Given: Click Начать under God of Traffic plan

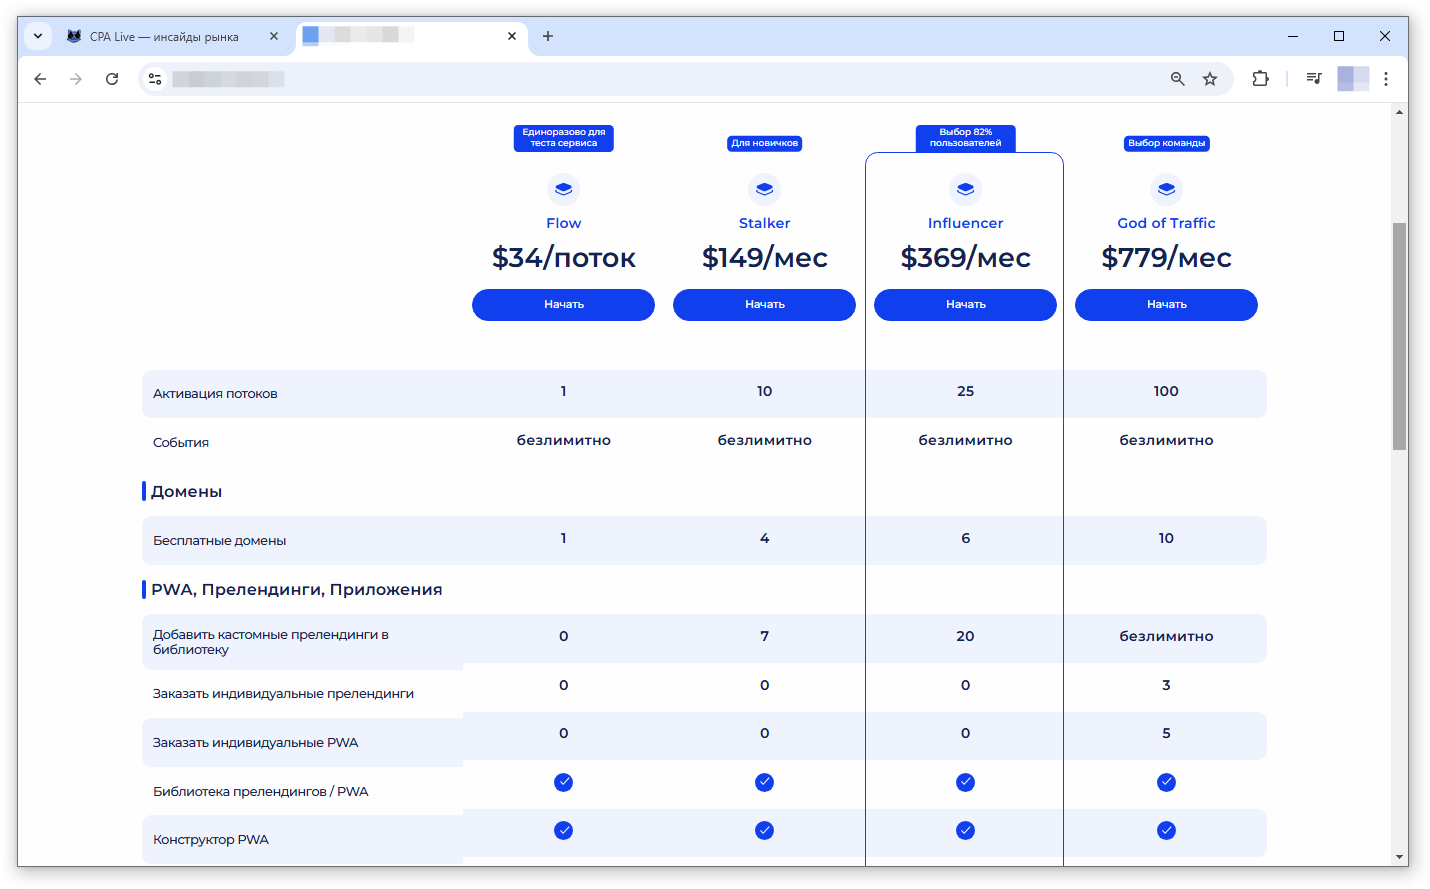Looking at the screenshot, I should (1166, 305).
